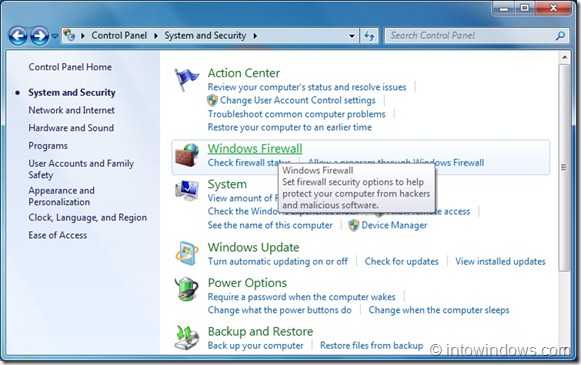Expand the arrow after Control Panel breadcrumb
The image size is (581, 365).
coord(156,36)
